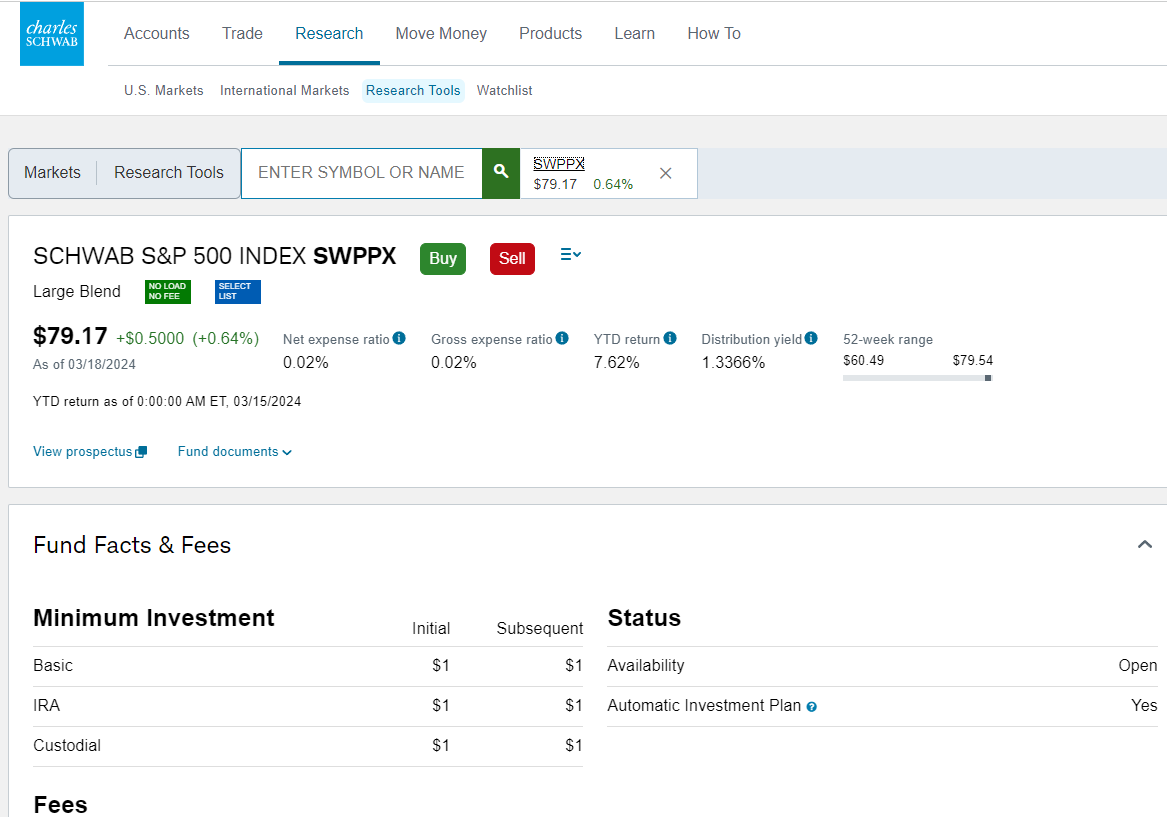
Task: Select the Research top navigation tab
Action: coord(329,33)
